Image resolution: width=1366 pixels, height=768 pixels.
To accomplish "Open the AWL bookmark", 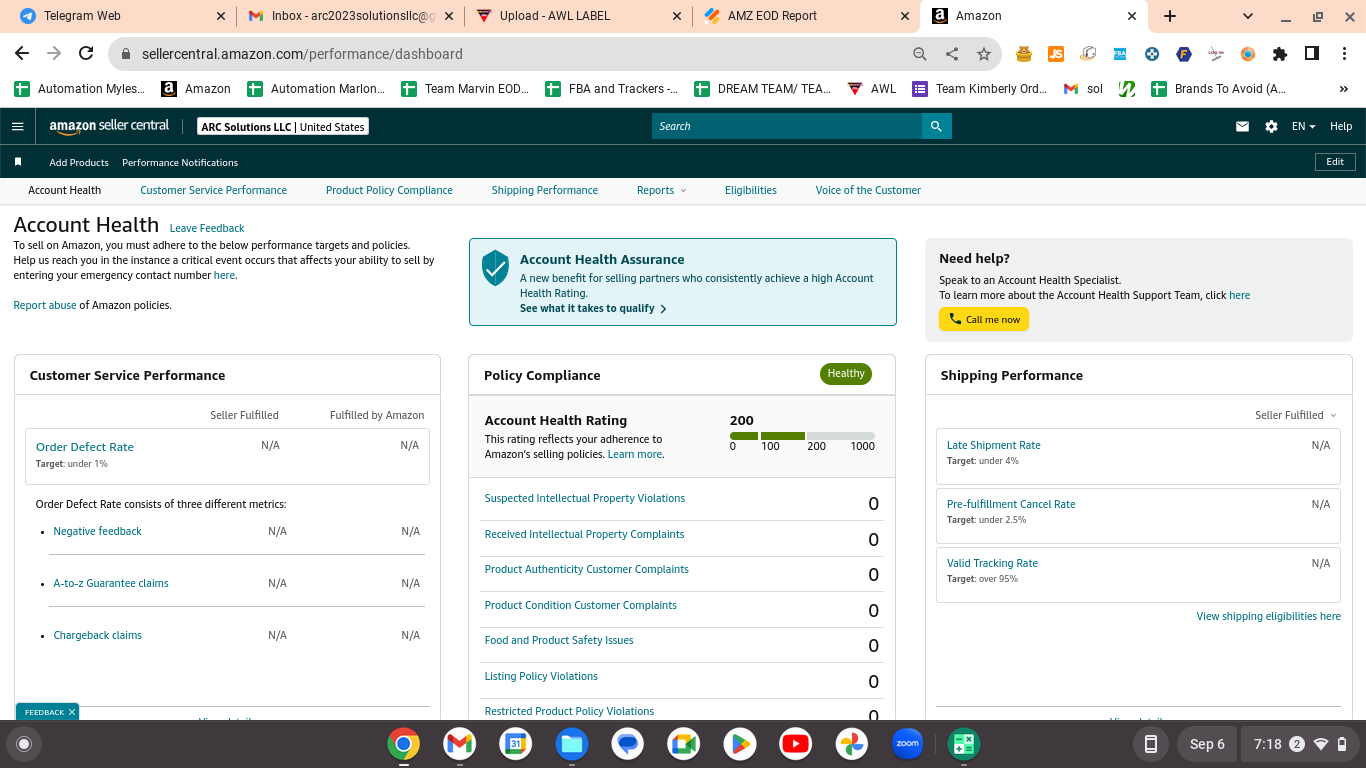I will [871, 89].
